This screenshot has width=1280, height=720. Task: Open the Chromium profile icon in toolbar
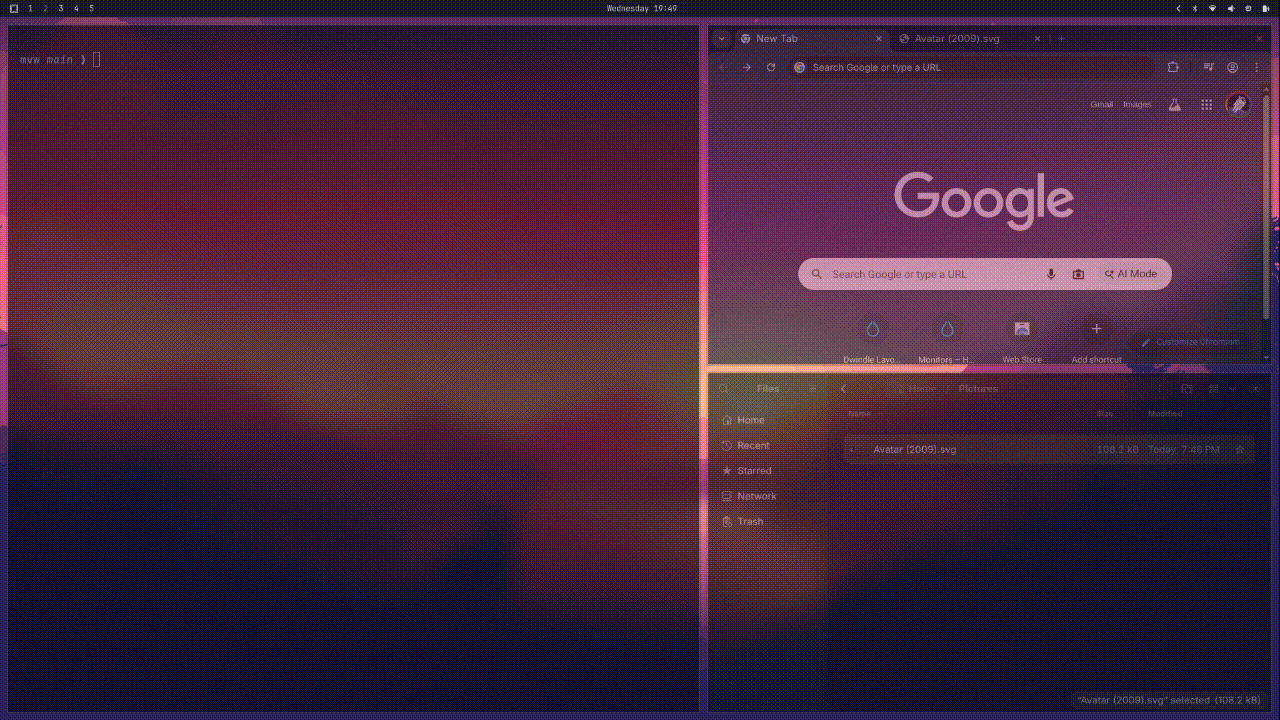[1233, 67]
